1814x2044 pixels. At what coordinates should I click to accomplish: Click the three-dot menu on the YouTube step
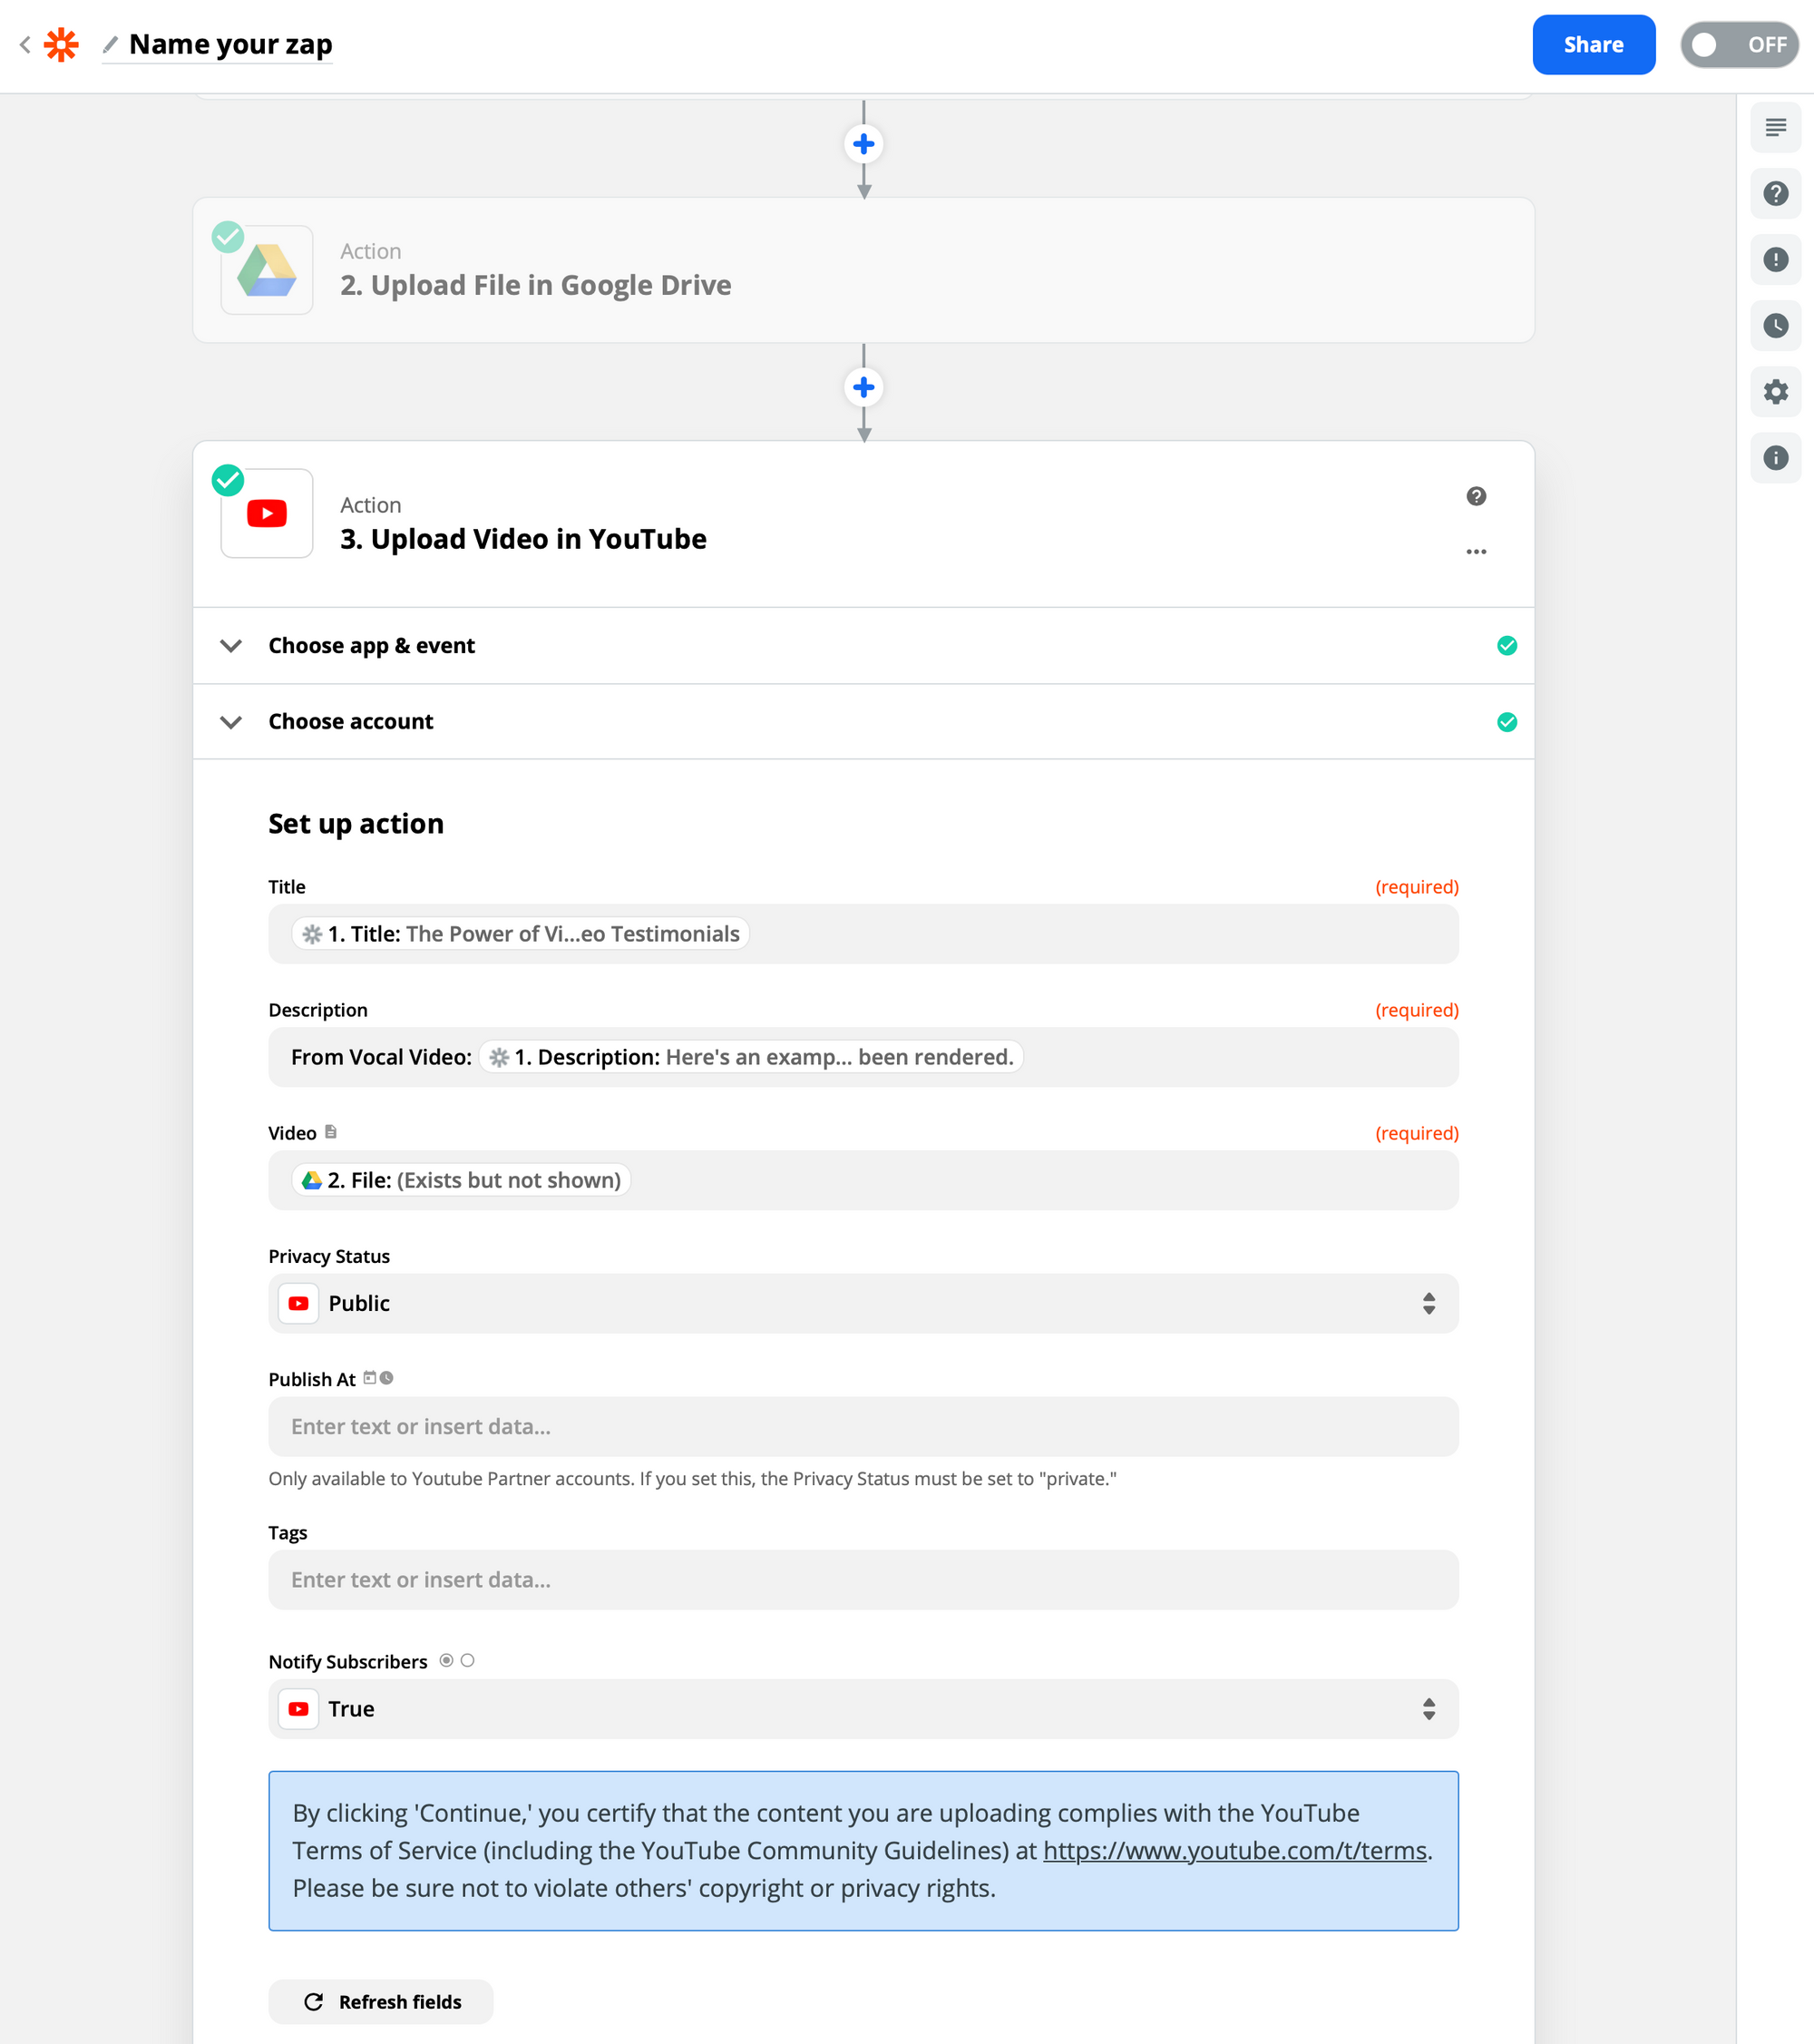click(1476, 552)
